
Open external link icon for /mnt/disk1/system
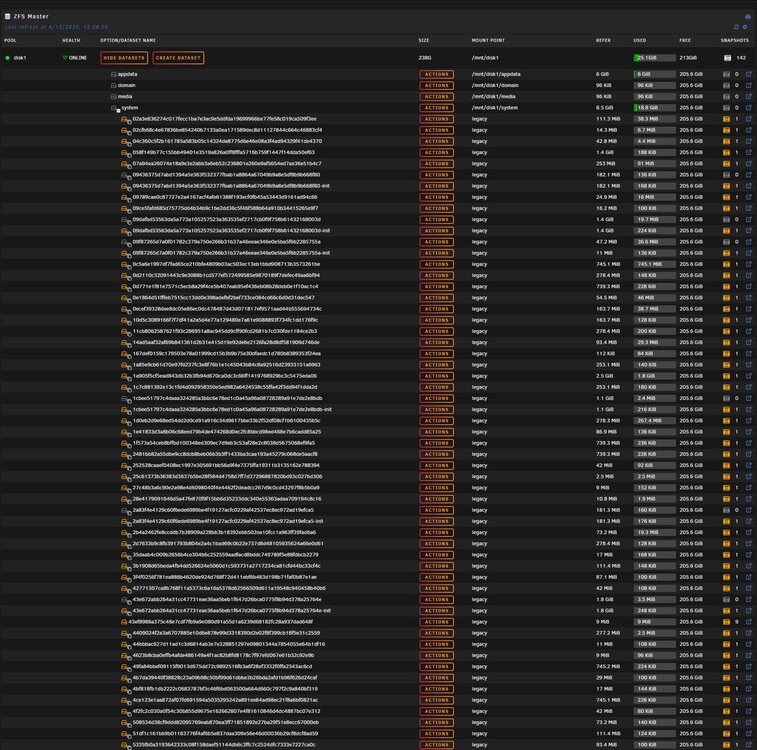pyautogui.click(x=748, y=108)
